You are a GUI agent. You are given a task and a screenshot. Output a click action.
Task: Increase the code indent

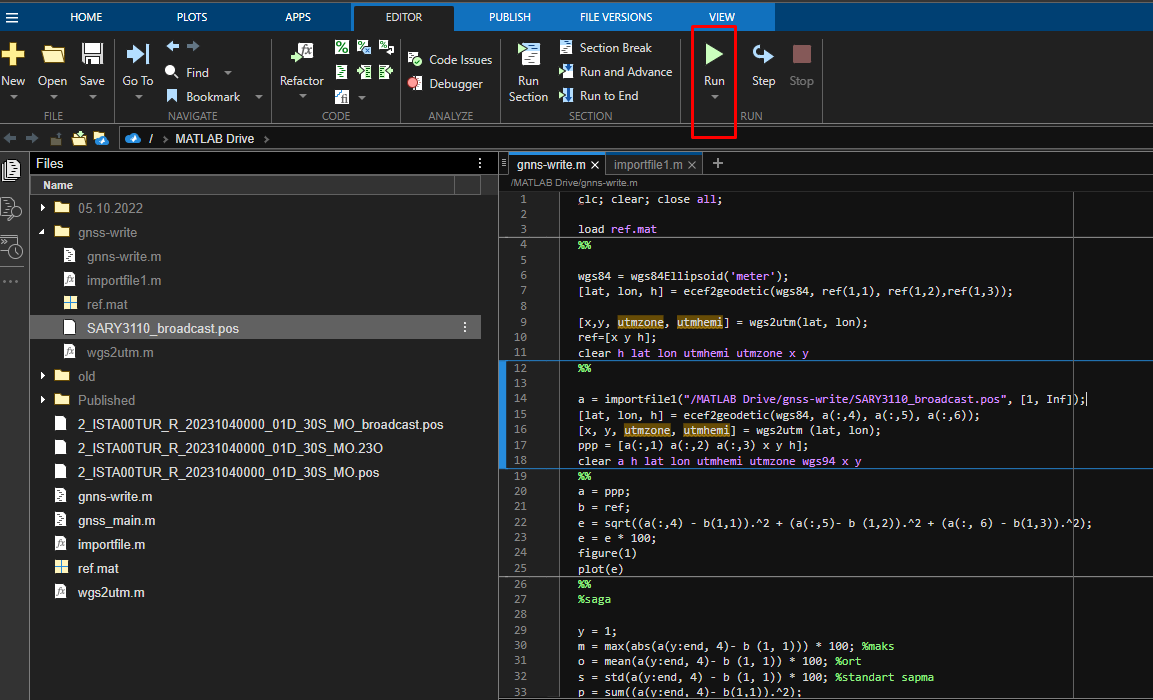pos(364,71)
